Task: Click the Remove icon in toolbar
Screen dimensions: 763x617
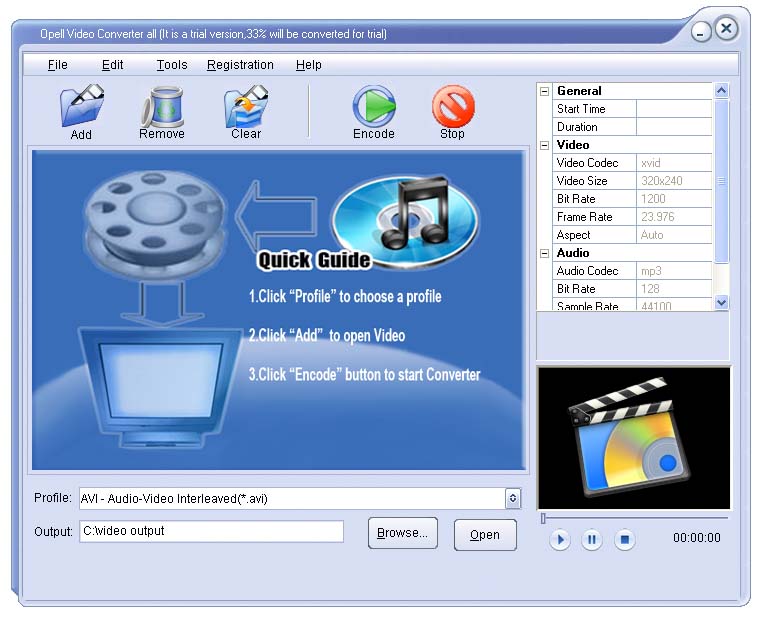Action: click(161, 109)
